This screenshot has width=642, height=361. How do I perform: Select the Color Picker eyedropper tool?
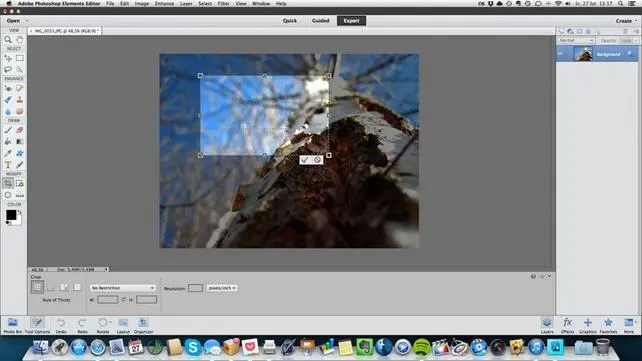(x=8, y=153)
